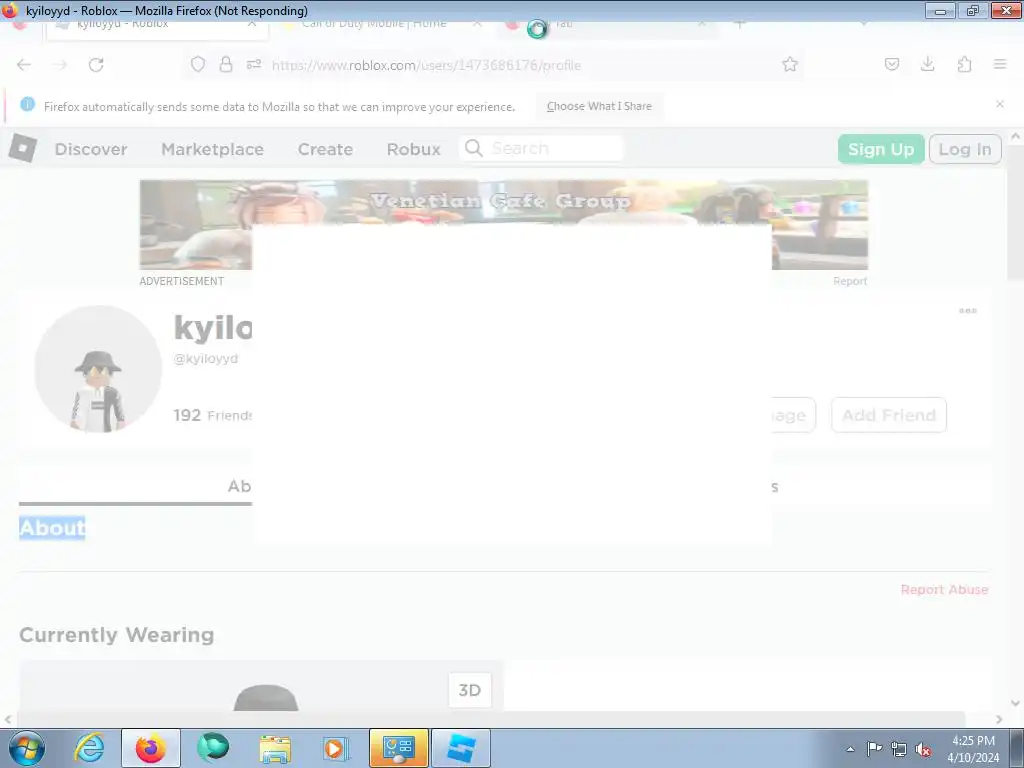This screenshot has width=1024, height=768.
Task: Open the site permissions icon in address bar
Action: [x=254, y=64]
